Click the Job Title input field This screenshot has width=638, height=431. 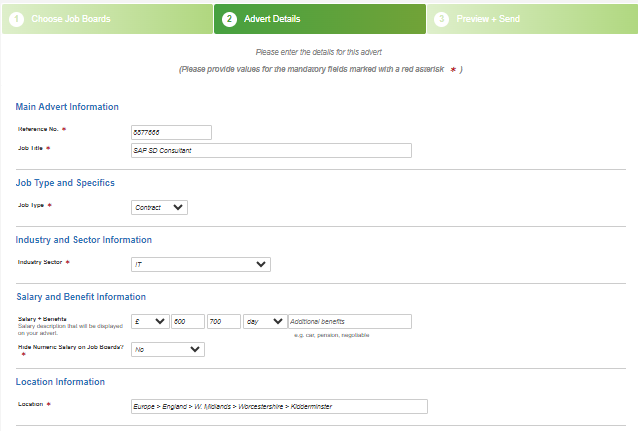pos(271,150)
